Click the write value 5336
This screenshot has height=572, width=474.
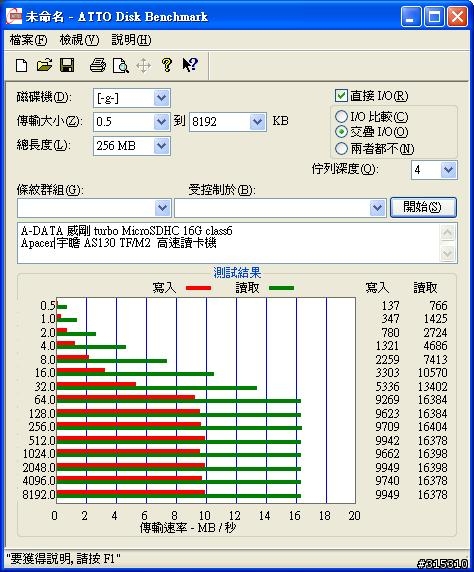pos(387,387)
